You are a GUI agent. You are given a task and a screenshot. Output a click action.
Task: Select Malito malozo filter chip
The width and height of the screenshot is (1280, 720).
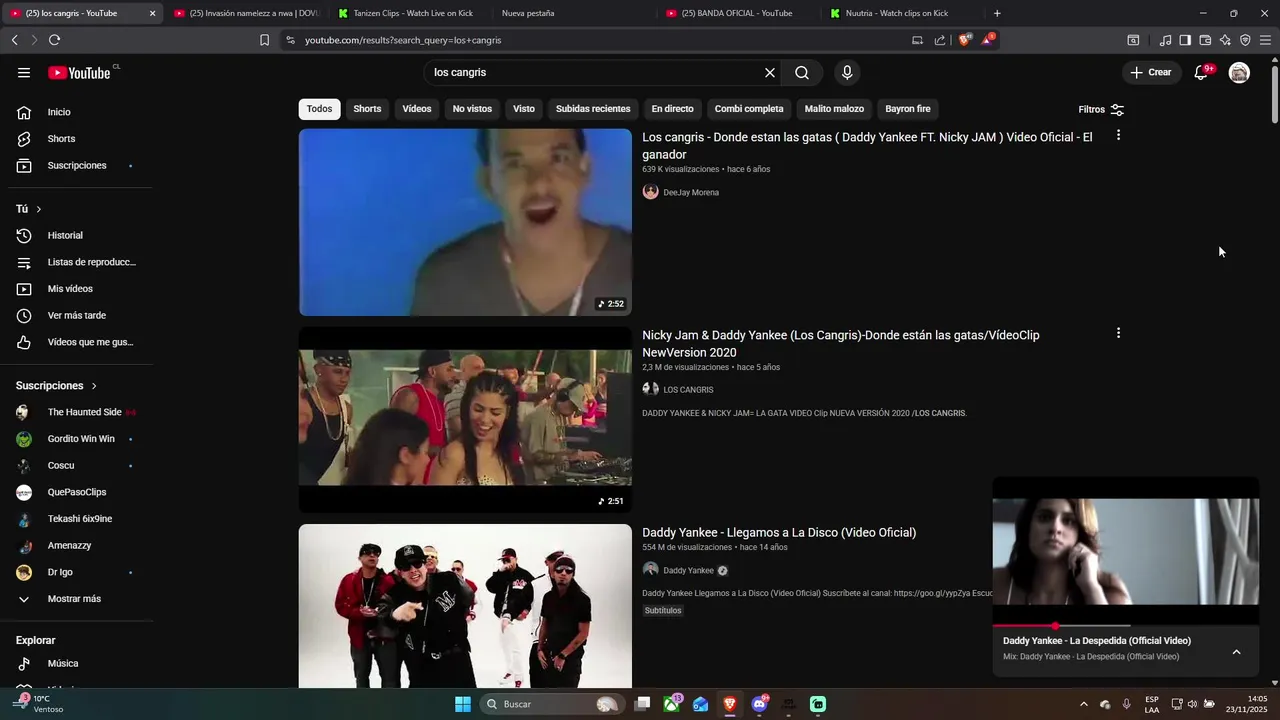[x=834, y=109]
